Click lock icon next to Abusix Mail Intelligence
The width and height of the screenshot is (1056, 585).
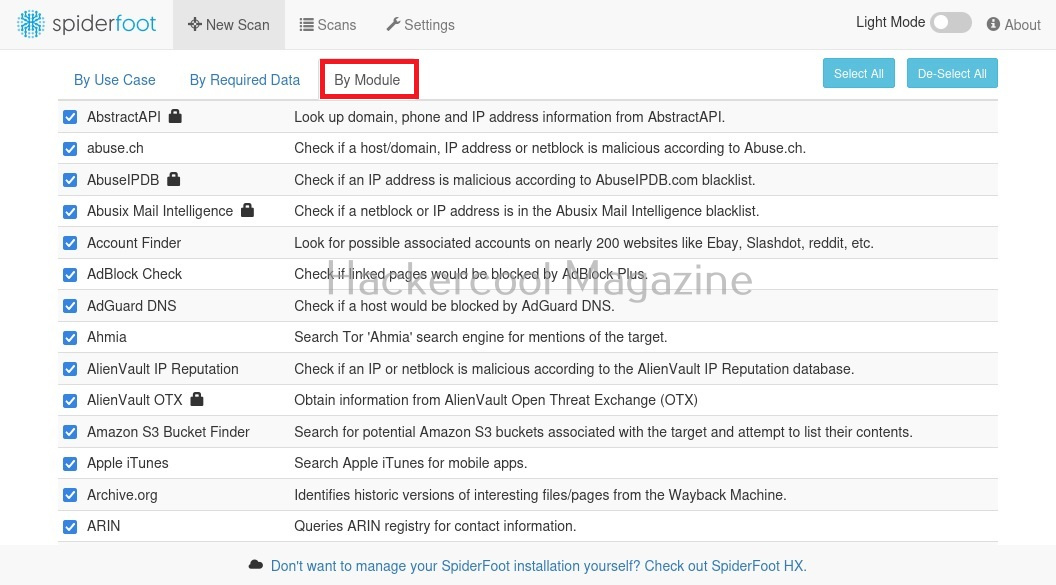pos(247,210)
